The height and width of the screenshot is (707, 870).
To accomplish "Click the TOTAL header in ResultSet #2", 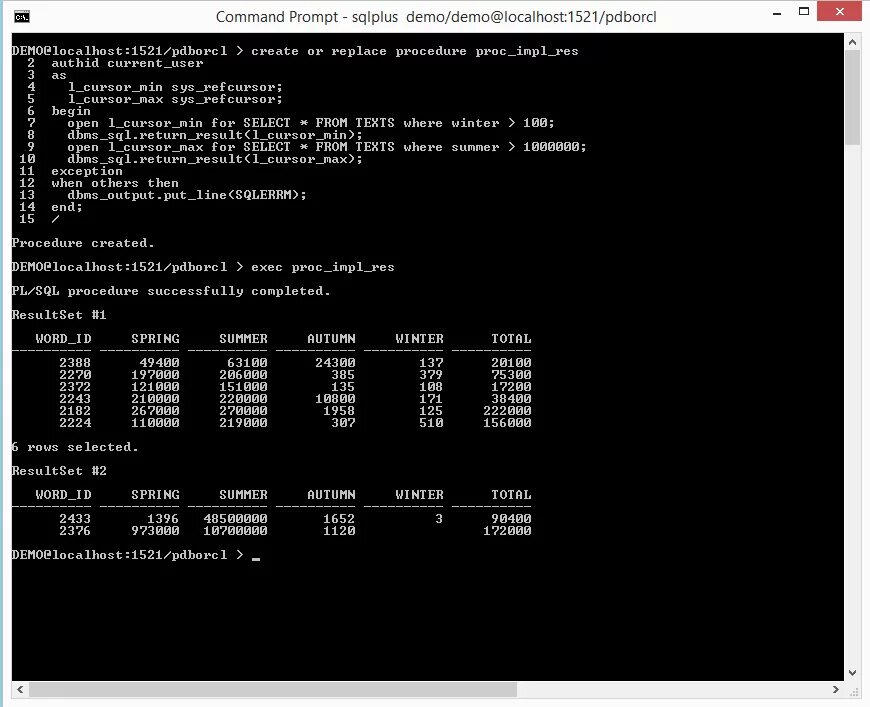I will tap(511, 494).
